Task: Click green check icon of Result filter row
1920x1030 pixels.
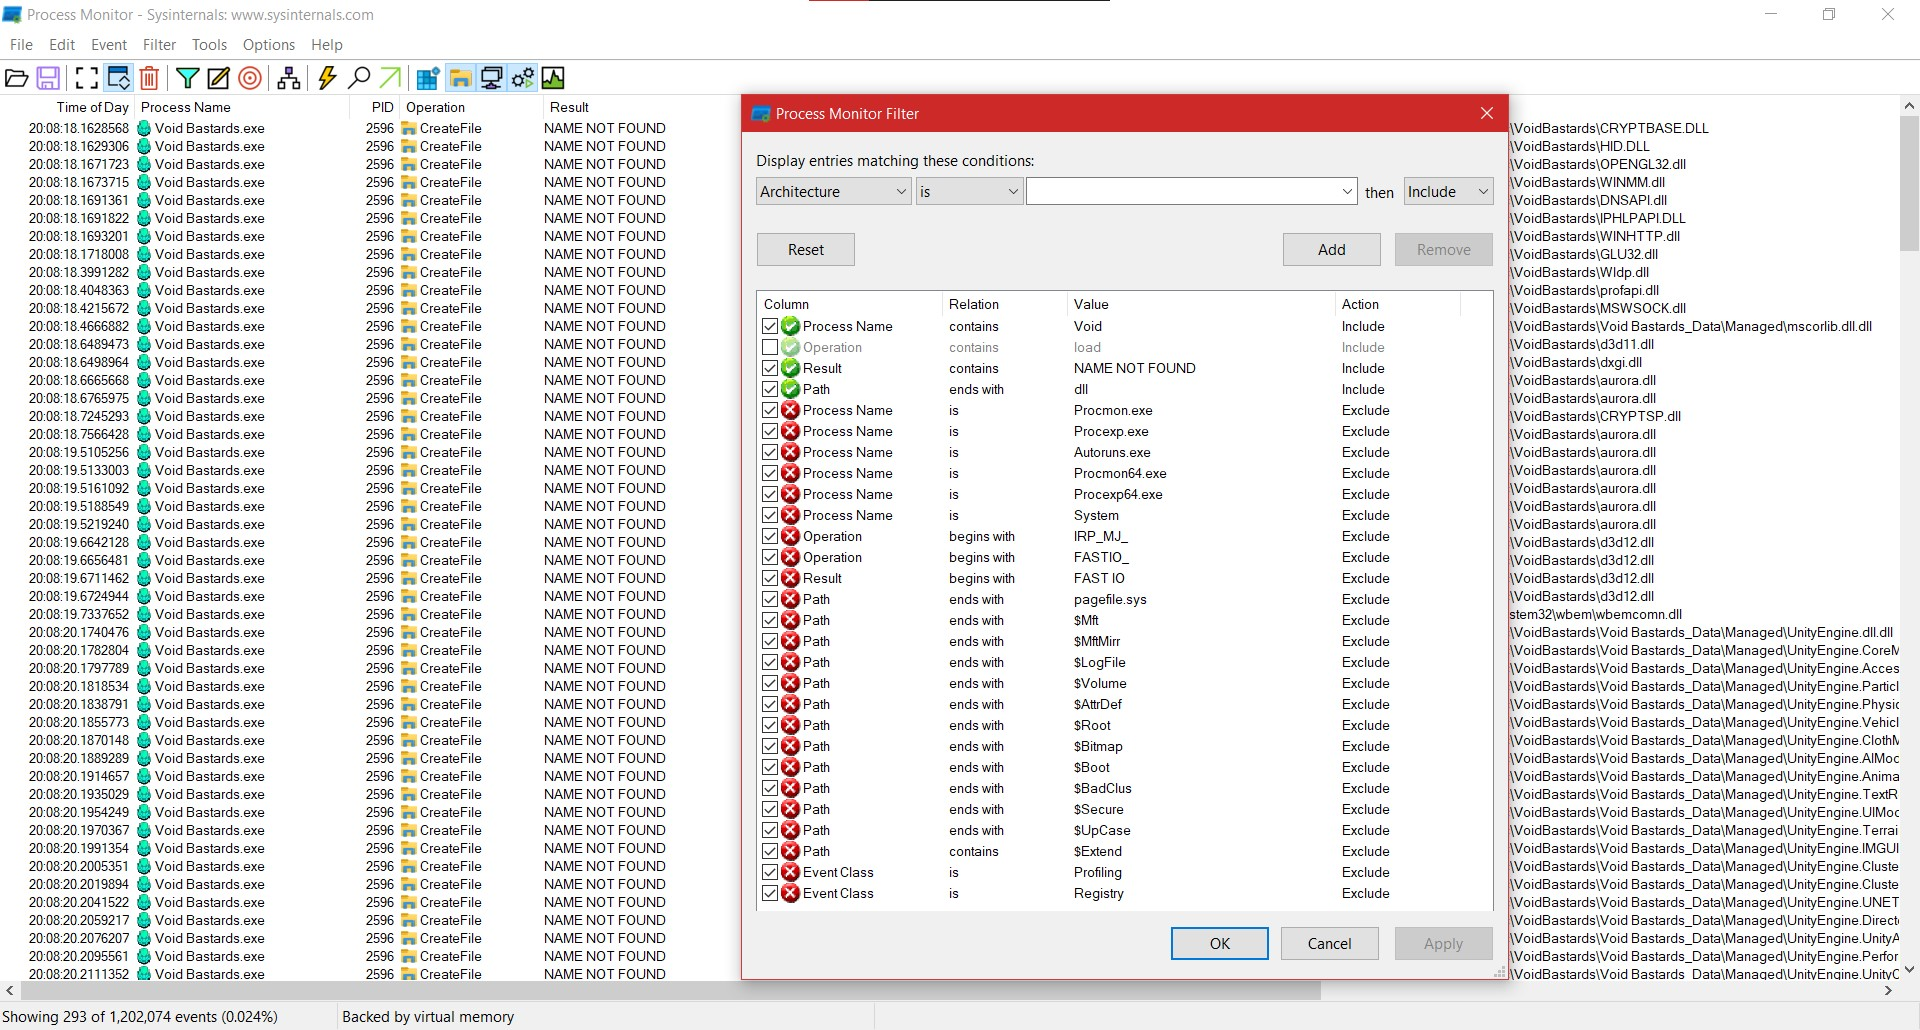Action: coord(790,368)
